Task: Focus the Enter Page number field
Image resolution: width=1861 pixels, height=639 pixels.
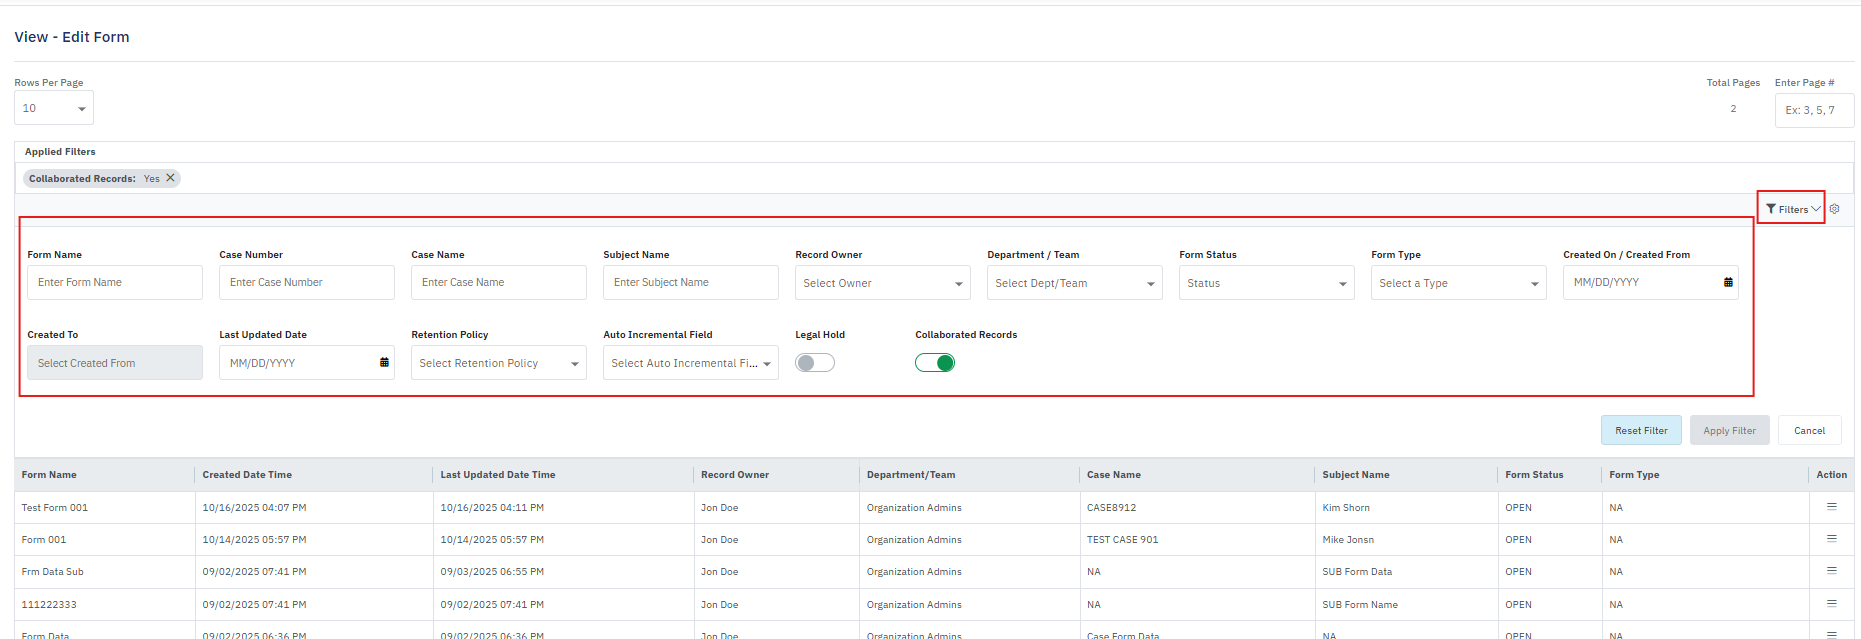Action: click(x=1813, y=110)
